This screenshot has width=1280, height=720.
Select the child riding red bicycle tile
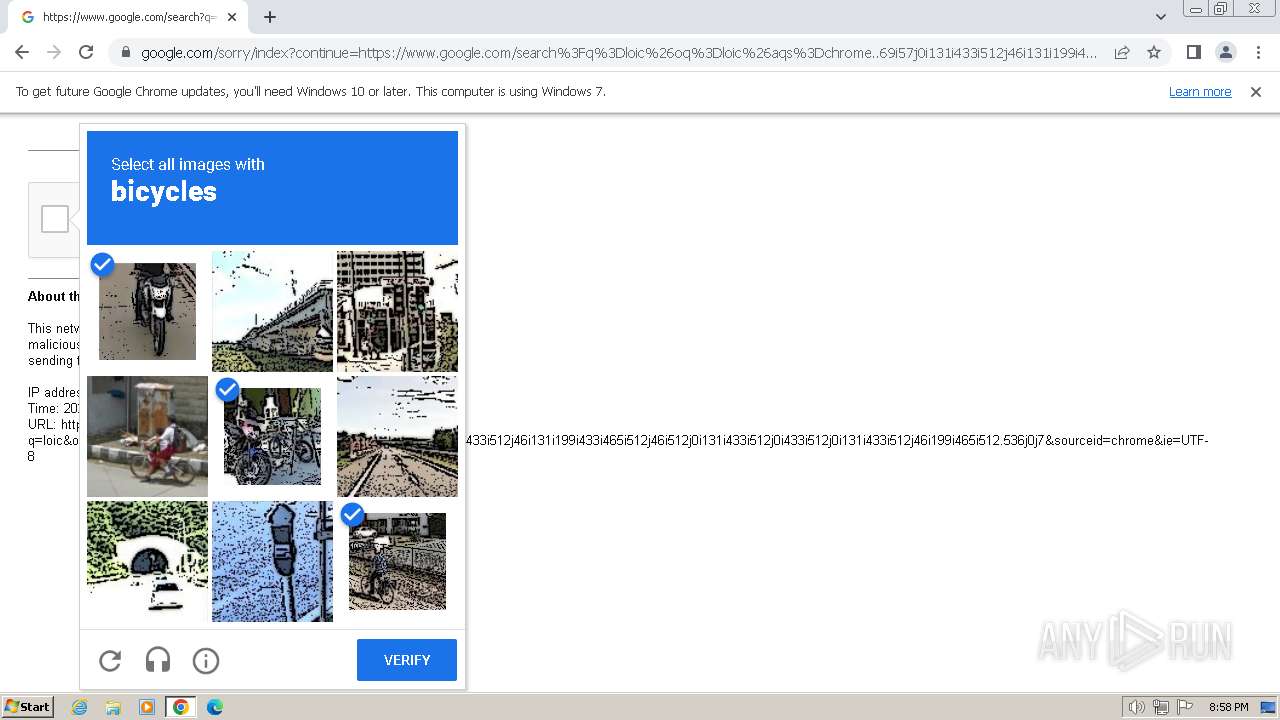[x=147, y=436]
